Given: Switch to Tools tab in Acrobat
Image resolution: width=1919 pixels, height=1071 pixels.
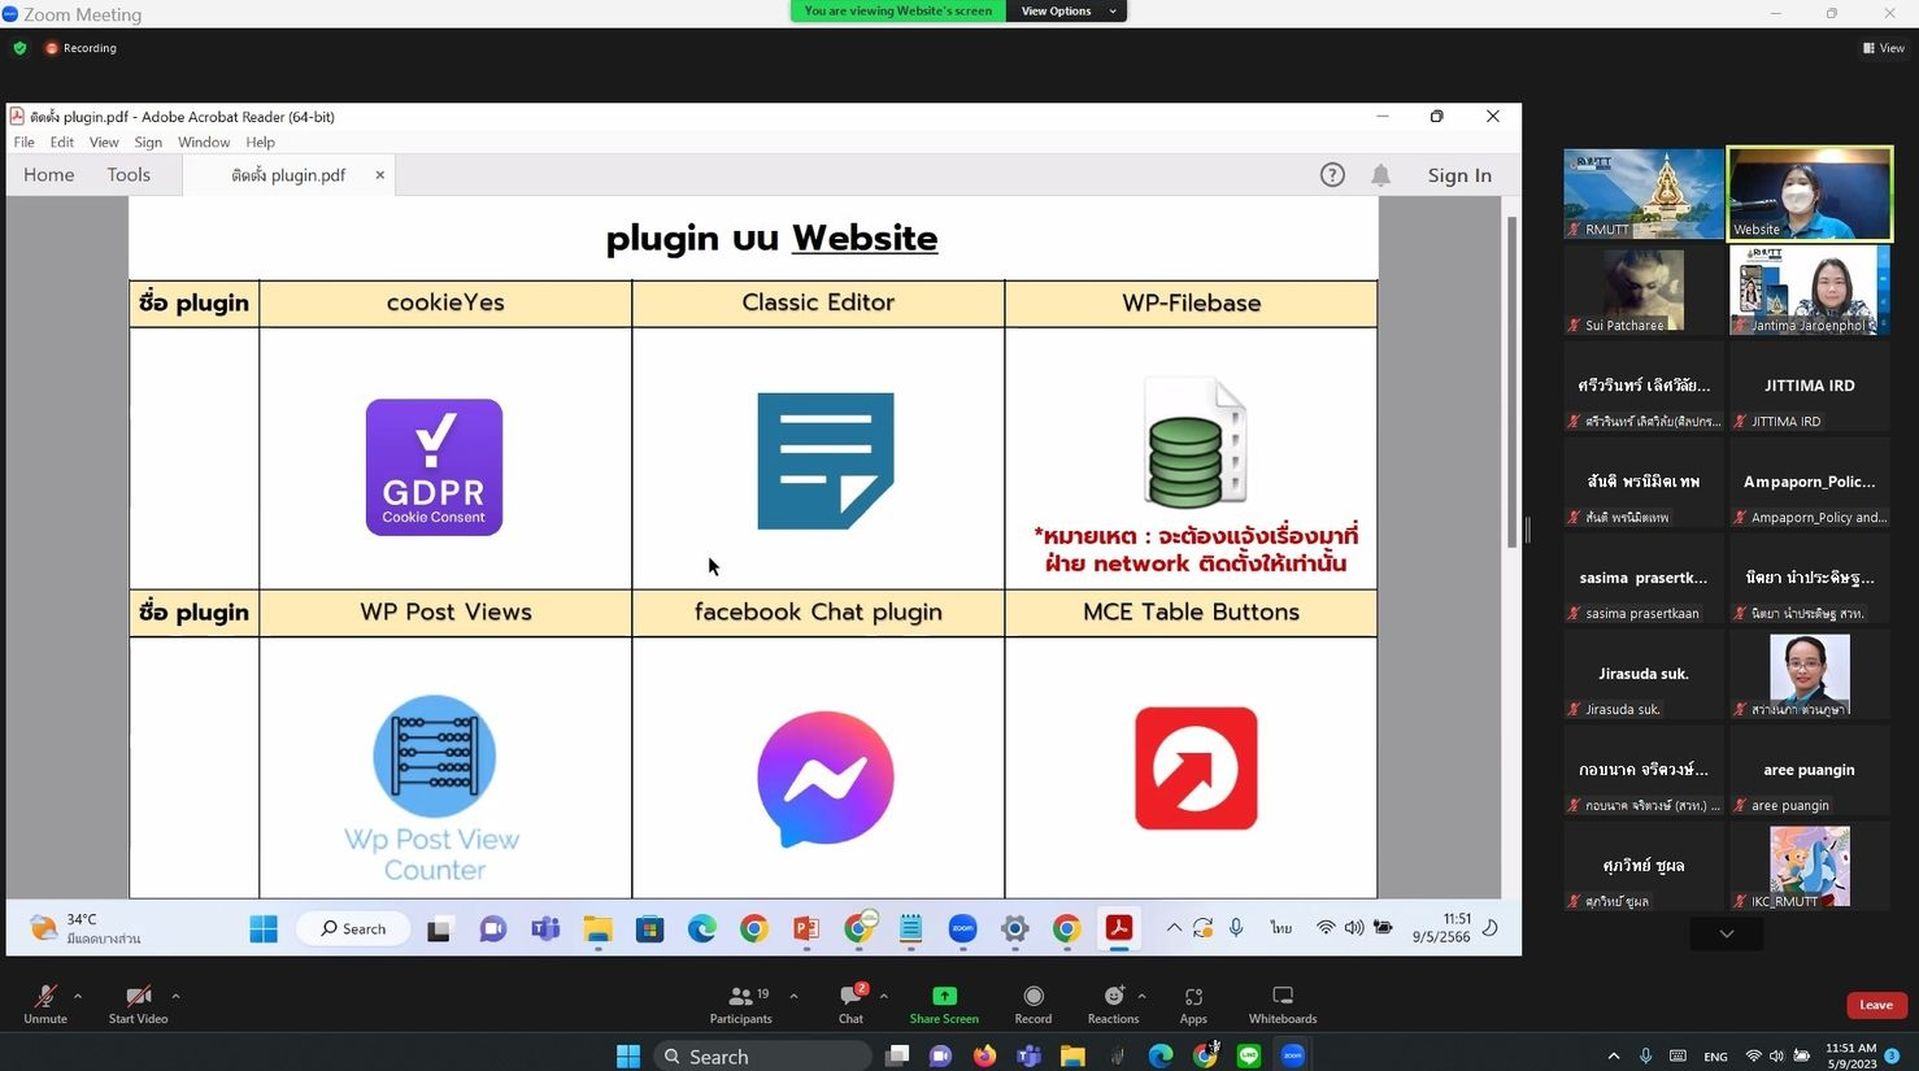Looking at the screenshot, I should coord(129,175).
